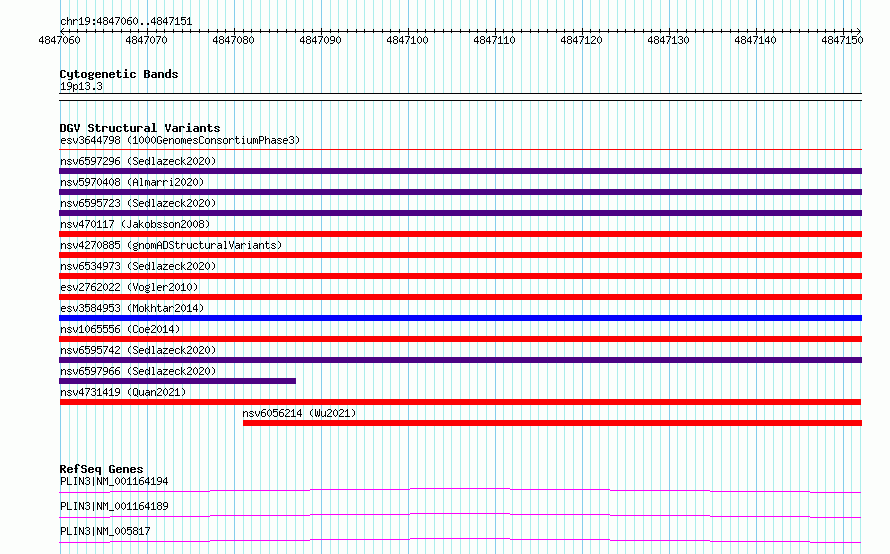Select the RefSeq Genes track heading

[101, 469]
